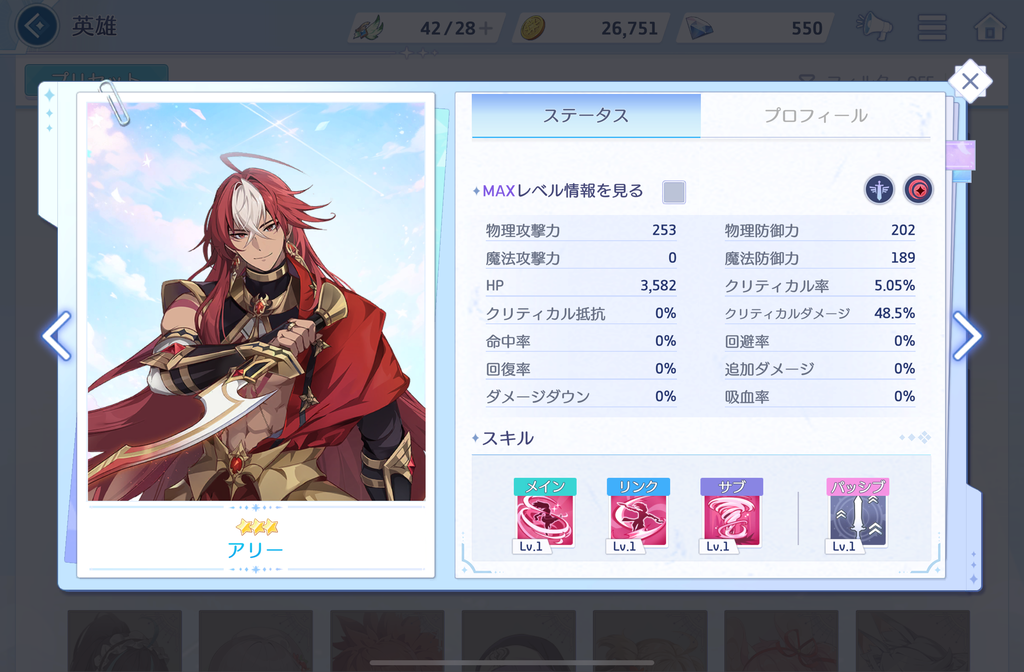Open the megaphone announcements icon
The image size is (1024, 672).
(x=874, y=27)
